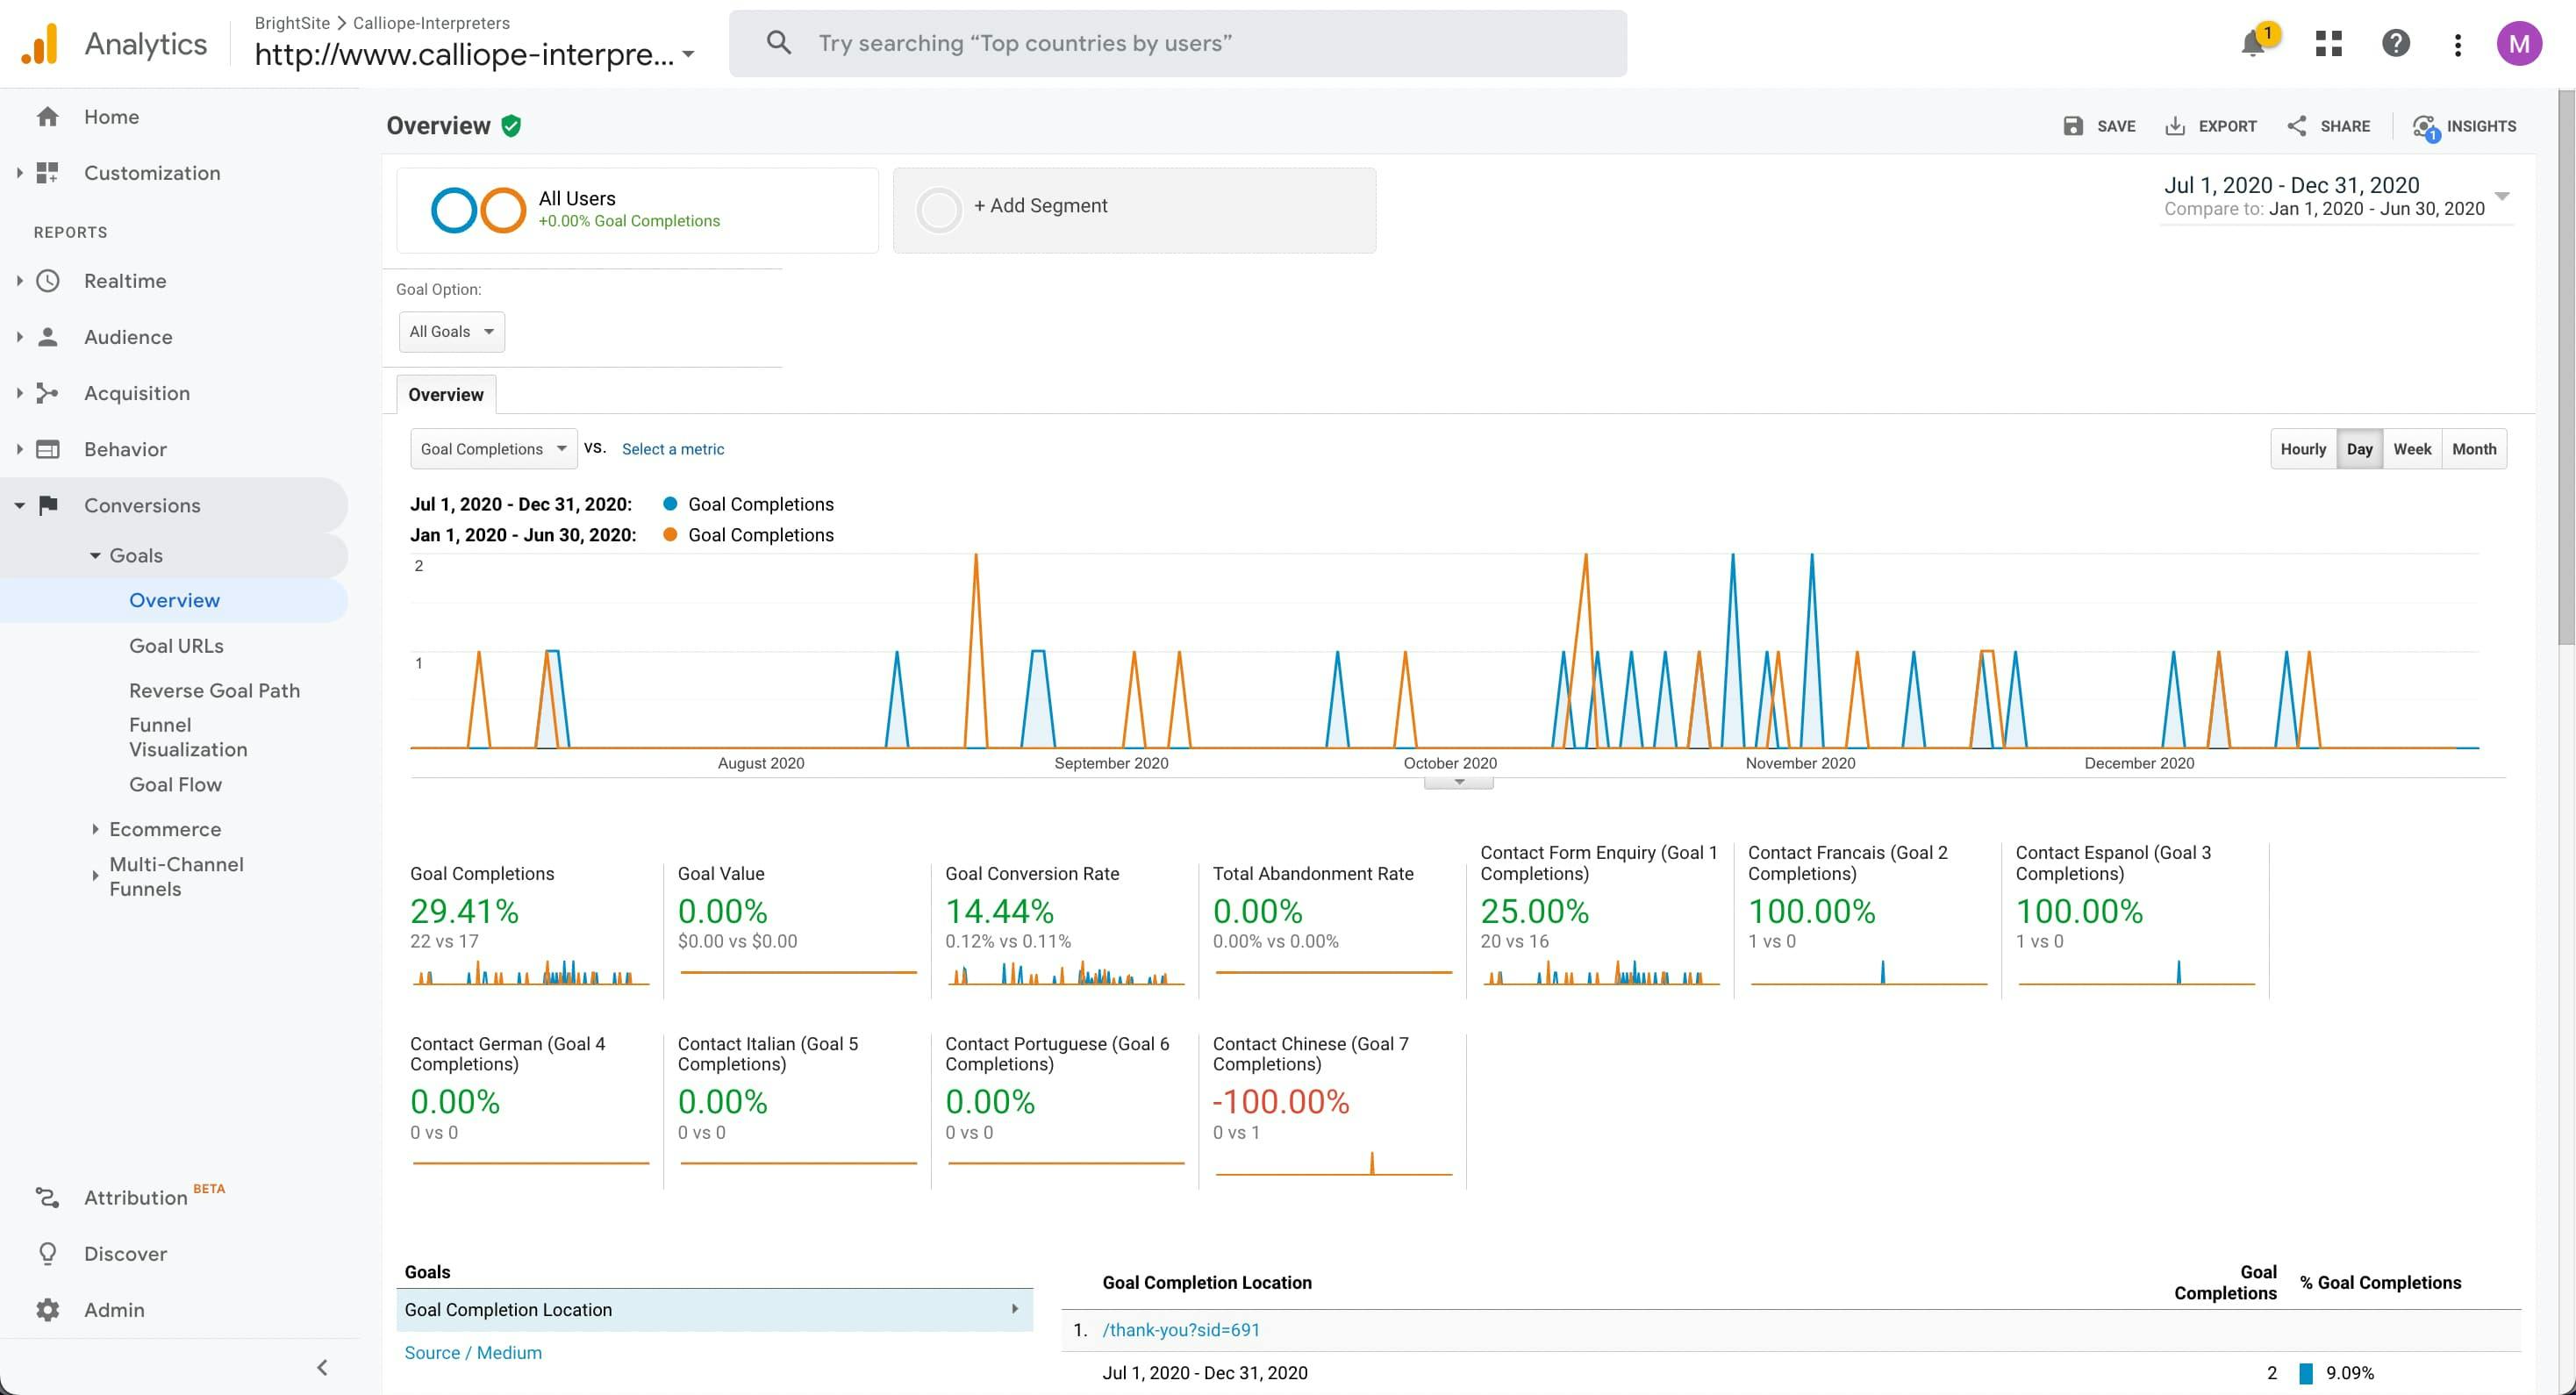The width and height of the screenshot is (2576, 1395).
Task: Open the Google apps grid icon
Action: tap(2328, 44)
